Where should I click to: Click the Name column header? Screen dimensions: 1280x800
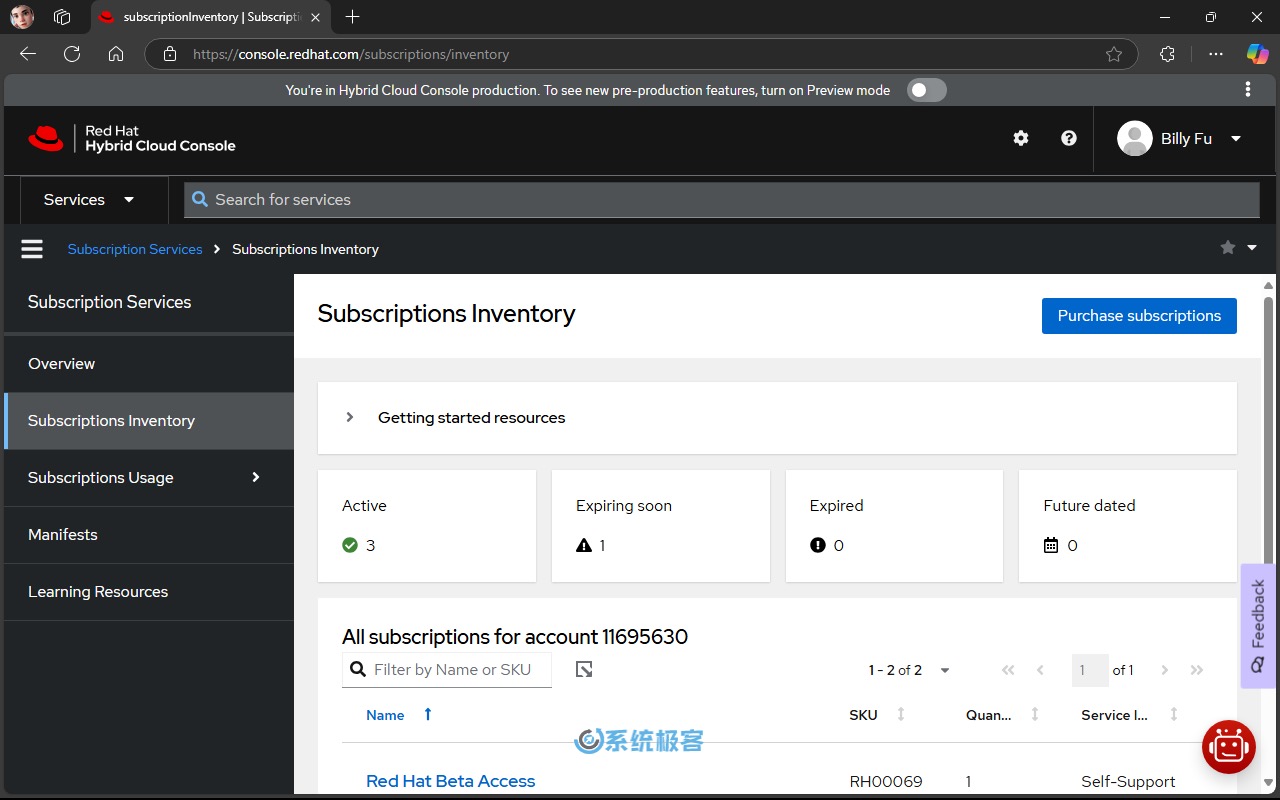tap(385, 715)
